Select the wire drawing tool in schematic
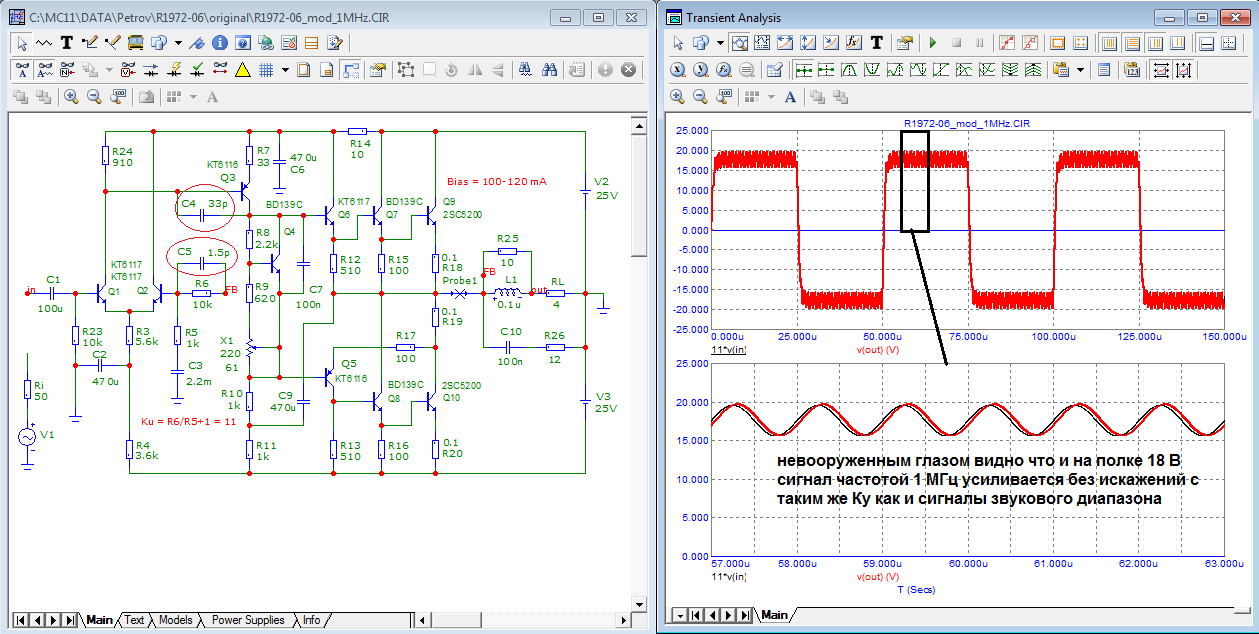This screenshot has height=634, width=1259. coord(89,43)
